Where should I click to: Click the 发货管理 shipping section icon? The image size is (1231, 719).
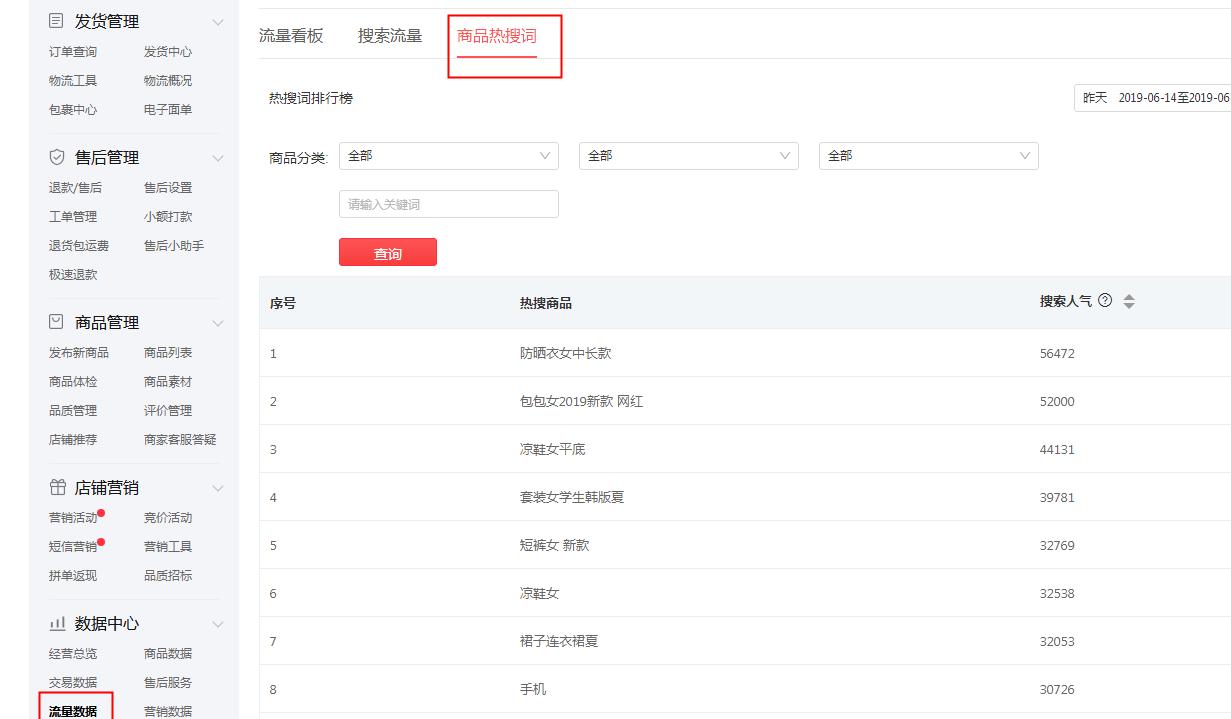pyautogui.click(x=57, y=19)
